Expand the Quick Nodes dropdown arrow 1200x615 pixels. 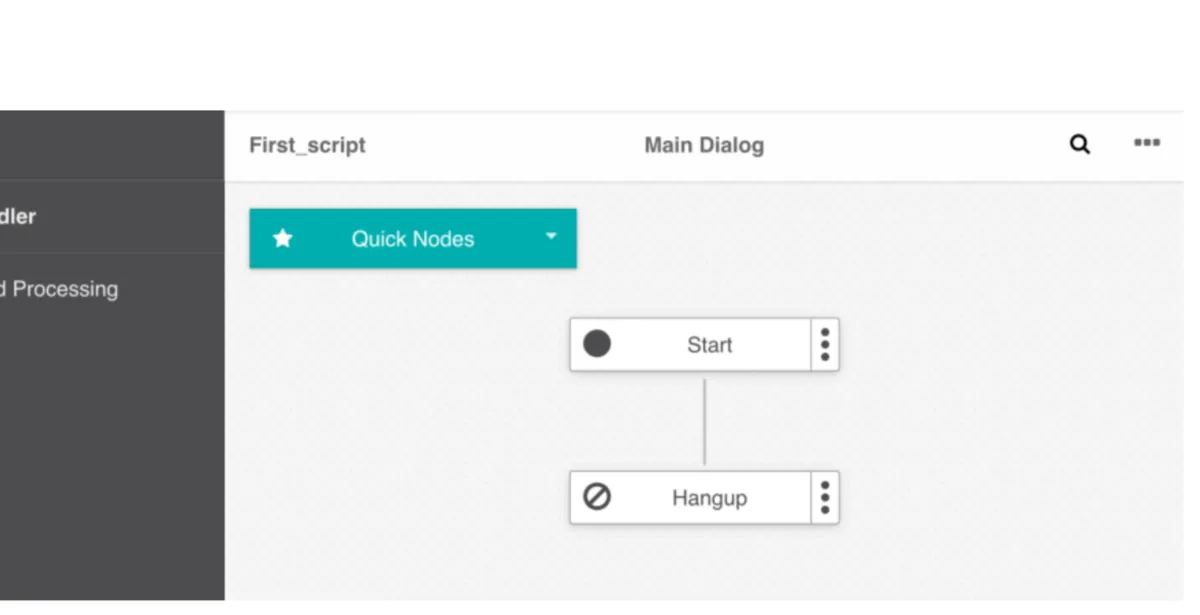(x=550, y=237)
